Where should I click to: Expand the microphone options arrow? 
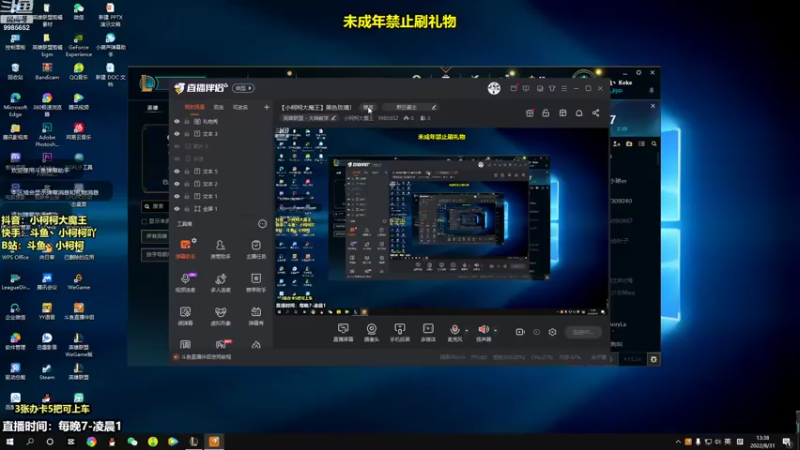pyautogui.click(x=467, y=331)
